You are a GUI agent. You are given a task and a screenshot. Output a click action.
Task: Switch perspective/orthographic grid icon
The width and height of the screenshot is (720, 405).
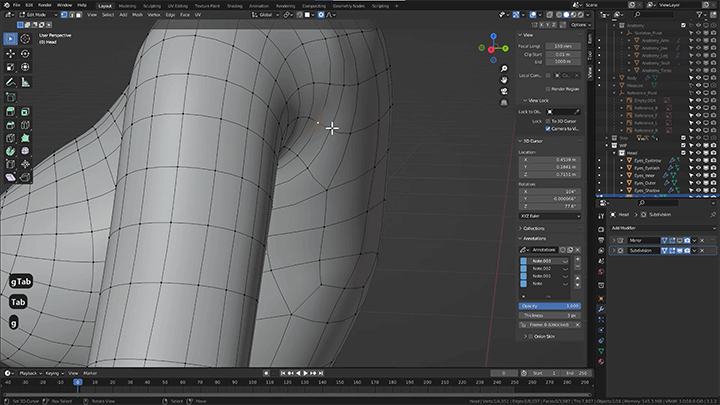click(504, 103)
